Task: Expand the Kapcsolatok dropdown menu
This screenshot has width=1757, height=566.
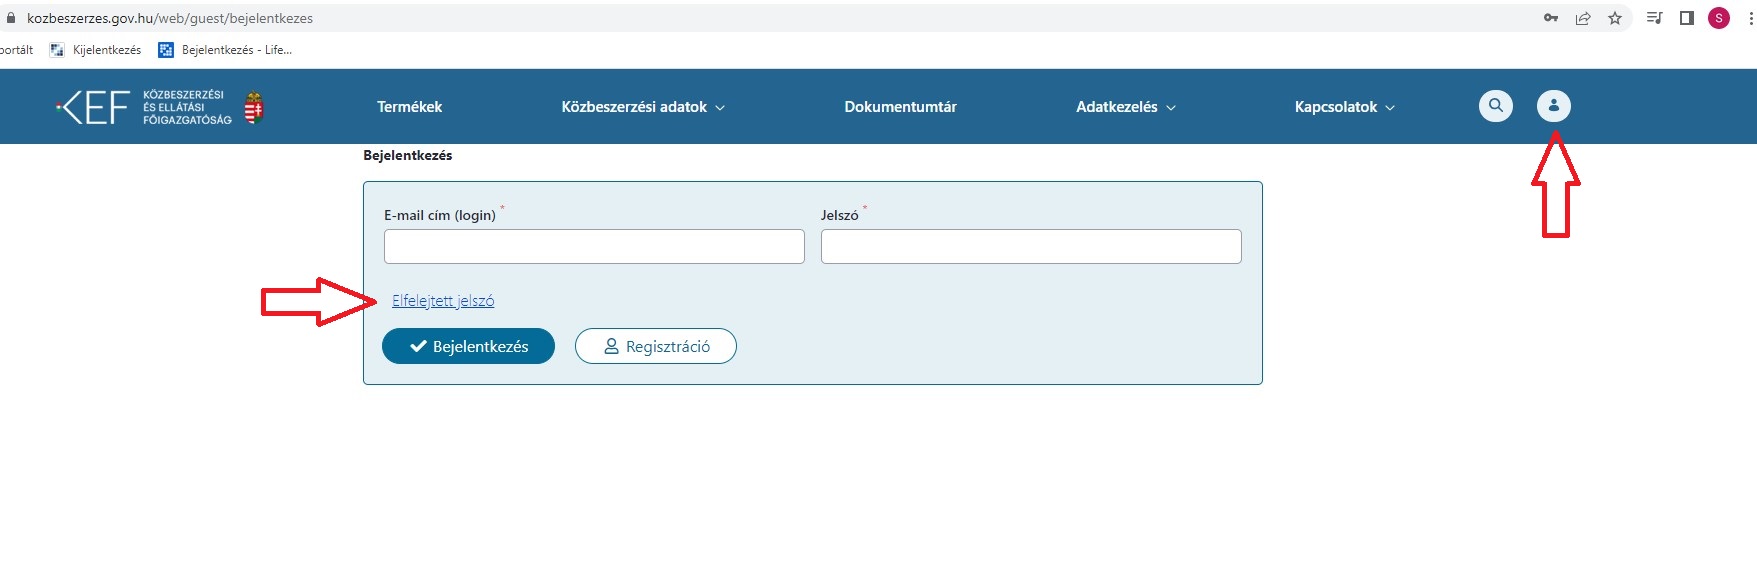Action: coord(1345,107)
